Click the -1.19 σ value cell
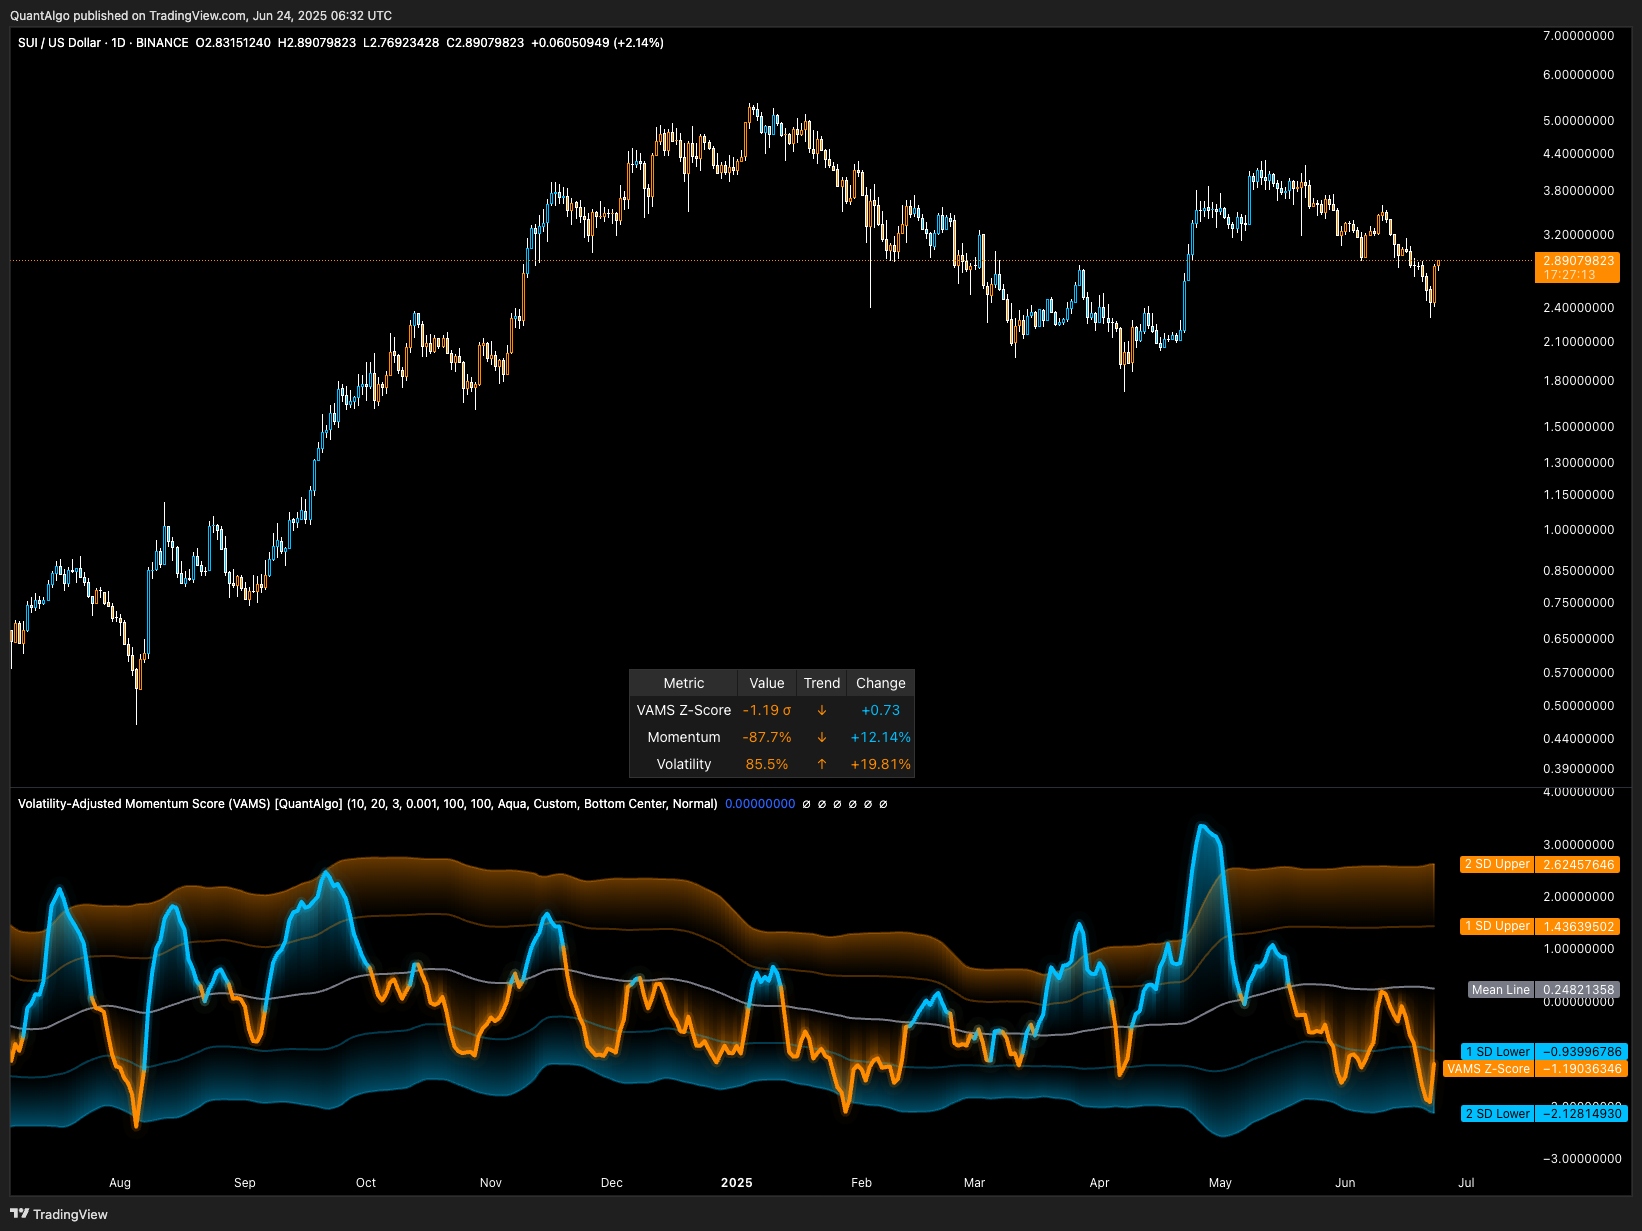Image resolution: width=1642 pixels, height=1231 pixels. click(x=767, y=710)
